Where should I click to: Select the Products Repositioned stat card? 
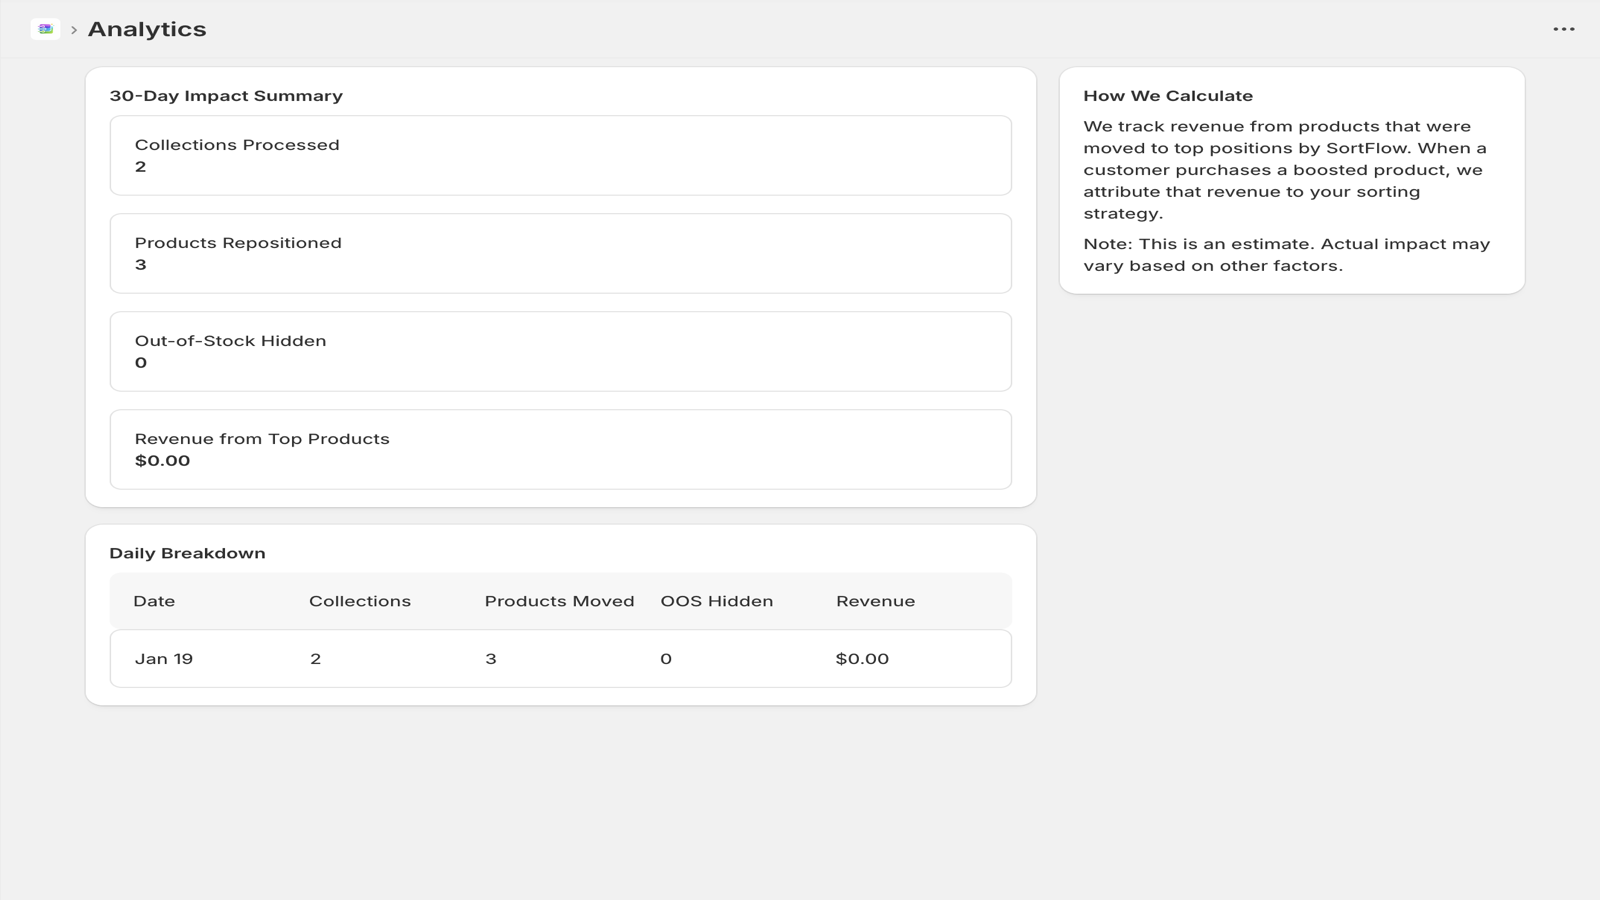pyautogui.click(x=560, y=253)
